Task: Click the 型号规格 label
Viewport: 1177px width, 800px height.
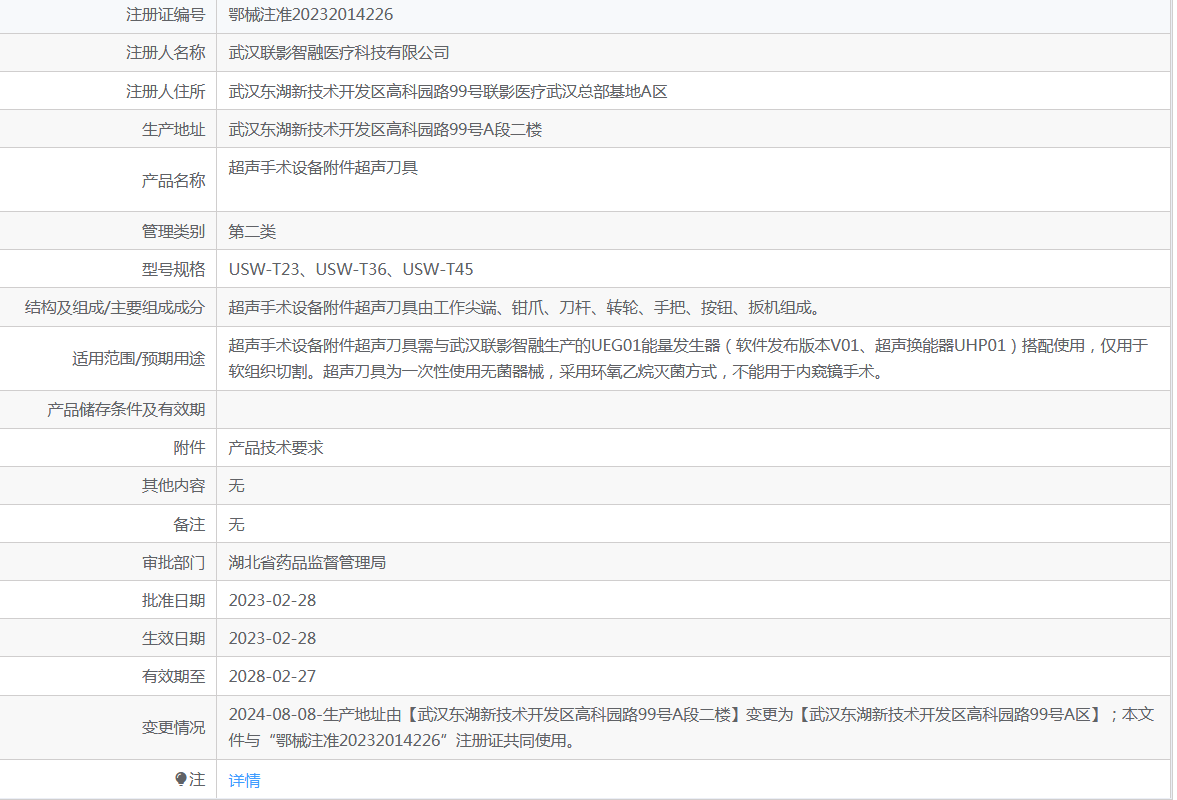Action: click(x=173, y=269)
